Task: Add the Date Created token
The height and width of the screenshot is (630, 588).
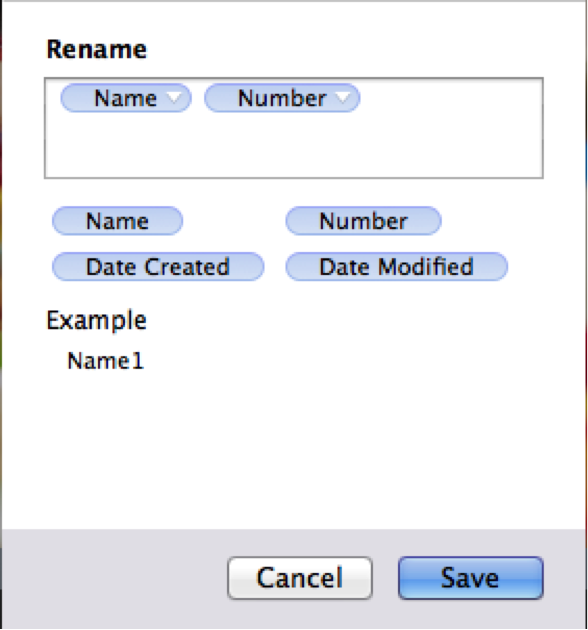Action: pos(158,267)
